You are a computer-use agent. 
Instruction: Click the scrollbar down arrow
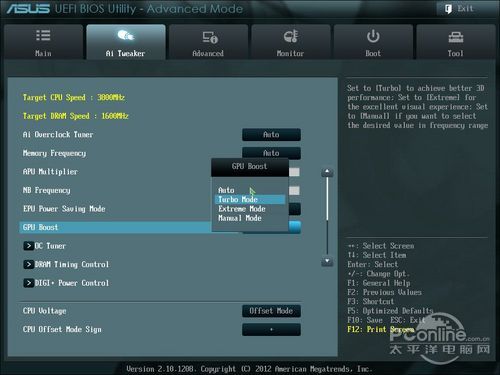pos(327,261)
